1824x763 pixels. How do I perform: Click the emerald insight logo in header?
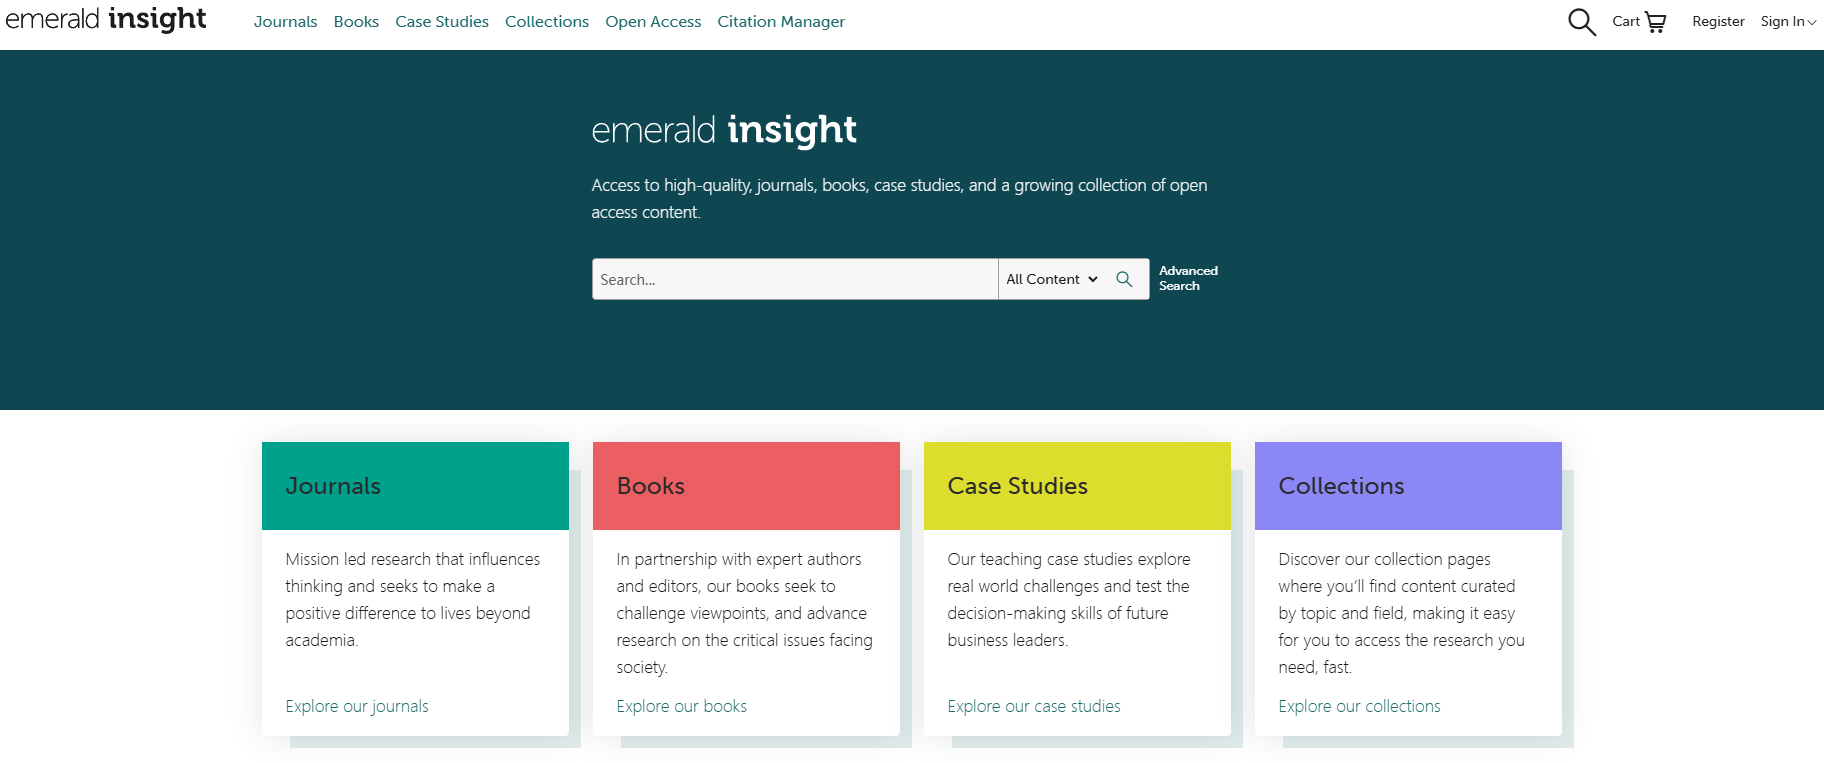(106, 20)
